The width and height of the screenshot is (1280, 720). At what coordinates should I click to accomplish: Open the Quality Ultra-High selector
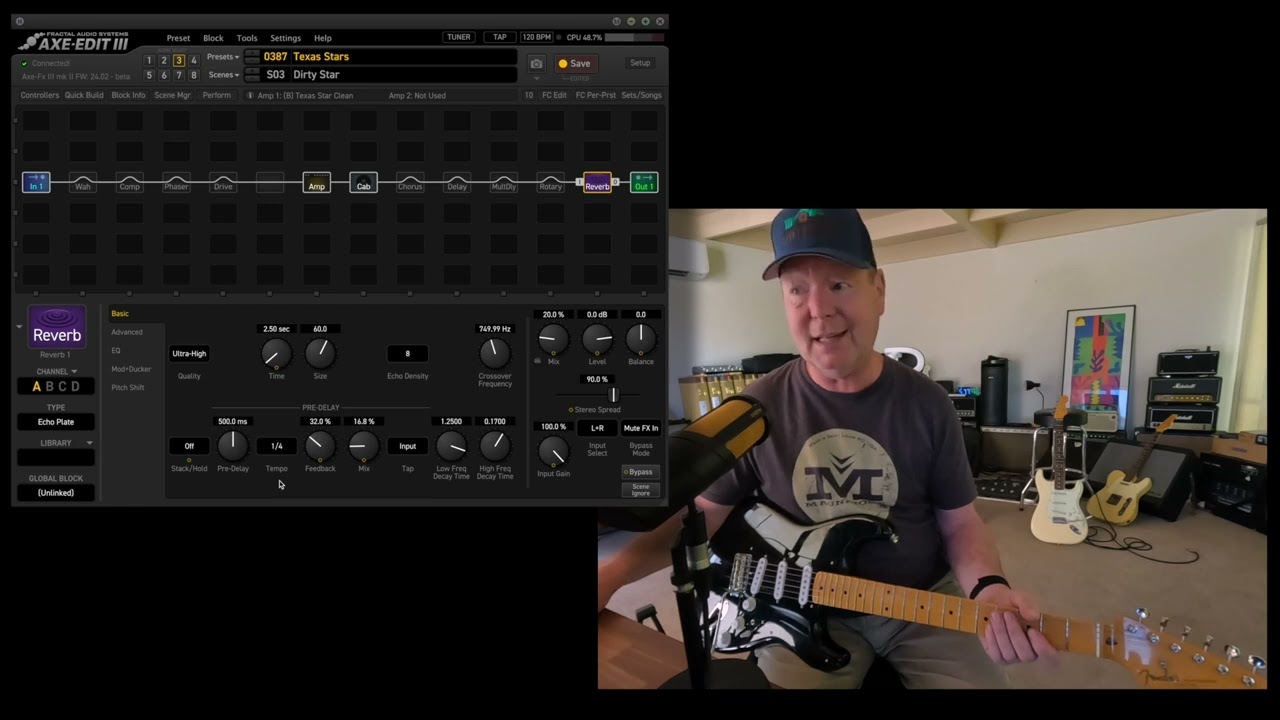pyautogui.click(x=189, y=353)
